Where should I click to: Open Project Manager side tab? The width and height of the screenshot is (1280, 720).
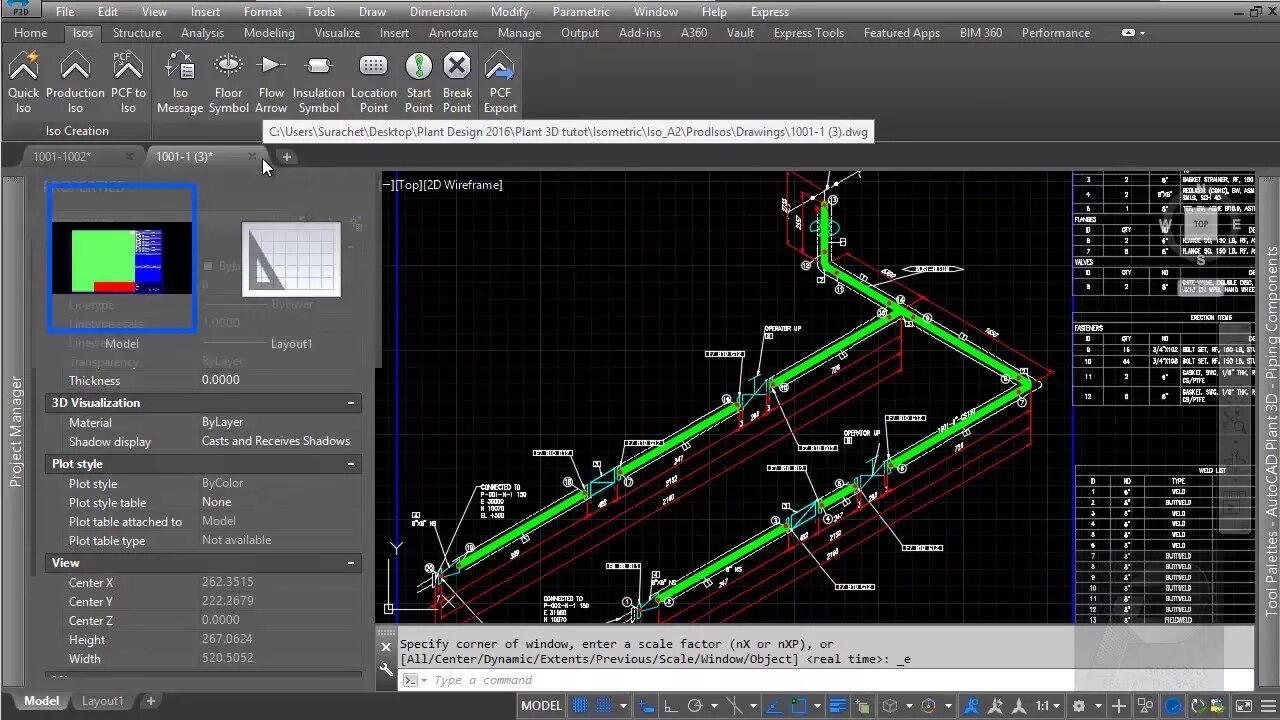pos(16,432)
